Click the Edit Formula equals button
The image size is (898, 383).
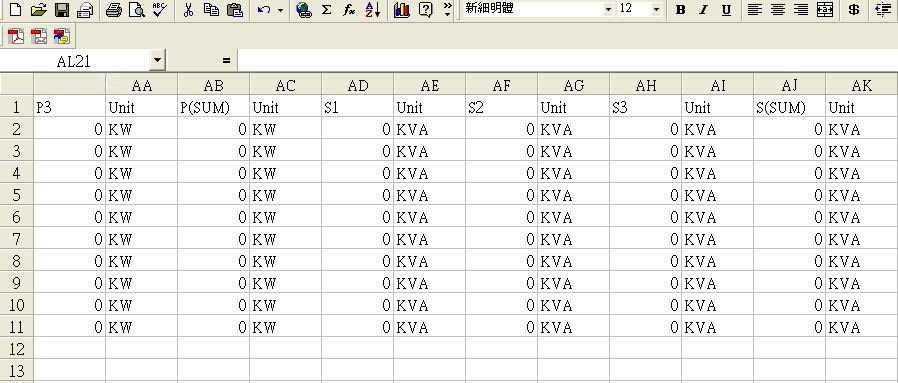(226, 60)
